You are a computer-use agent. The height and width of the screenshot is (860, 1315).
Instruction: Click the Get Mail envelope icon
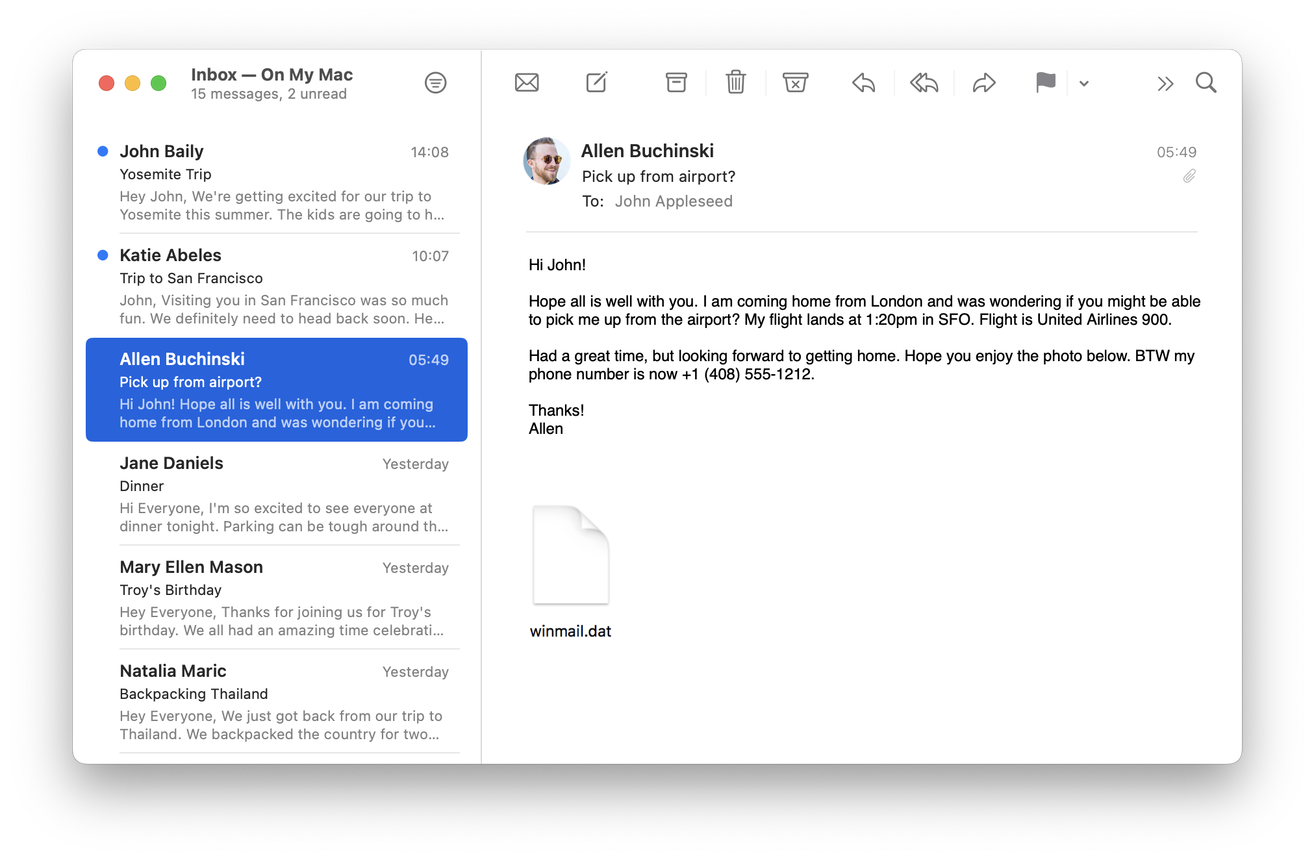[527, 83]
